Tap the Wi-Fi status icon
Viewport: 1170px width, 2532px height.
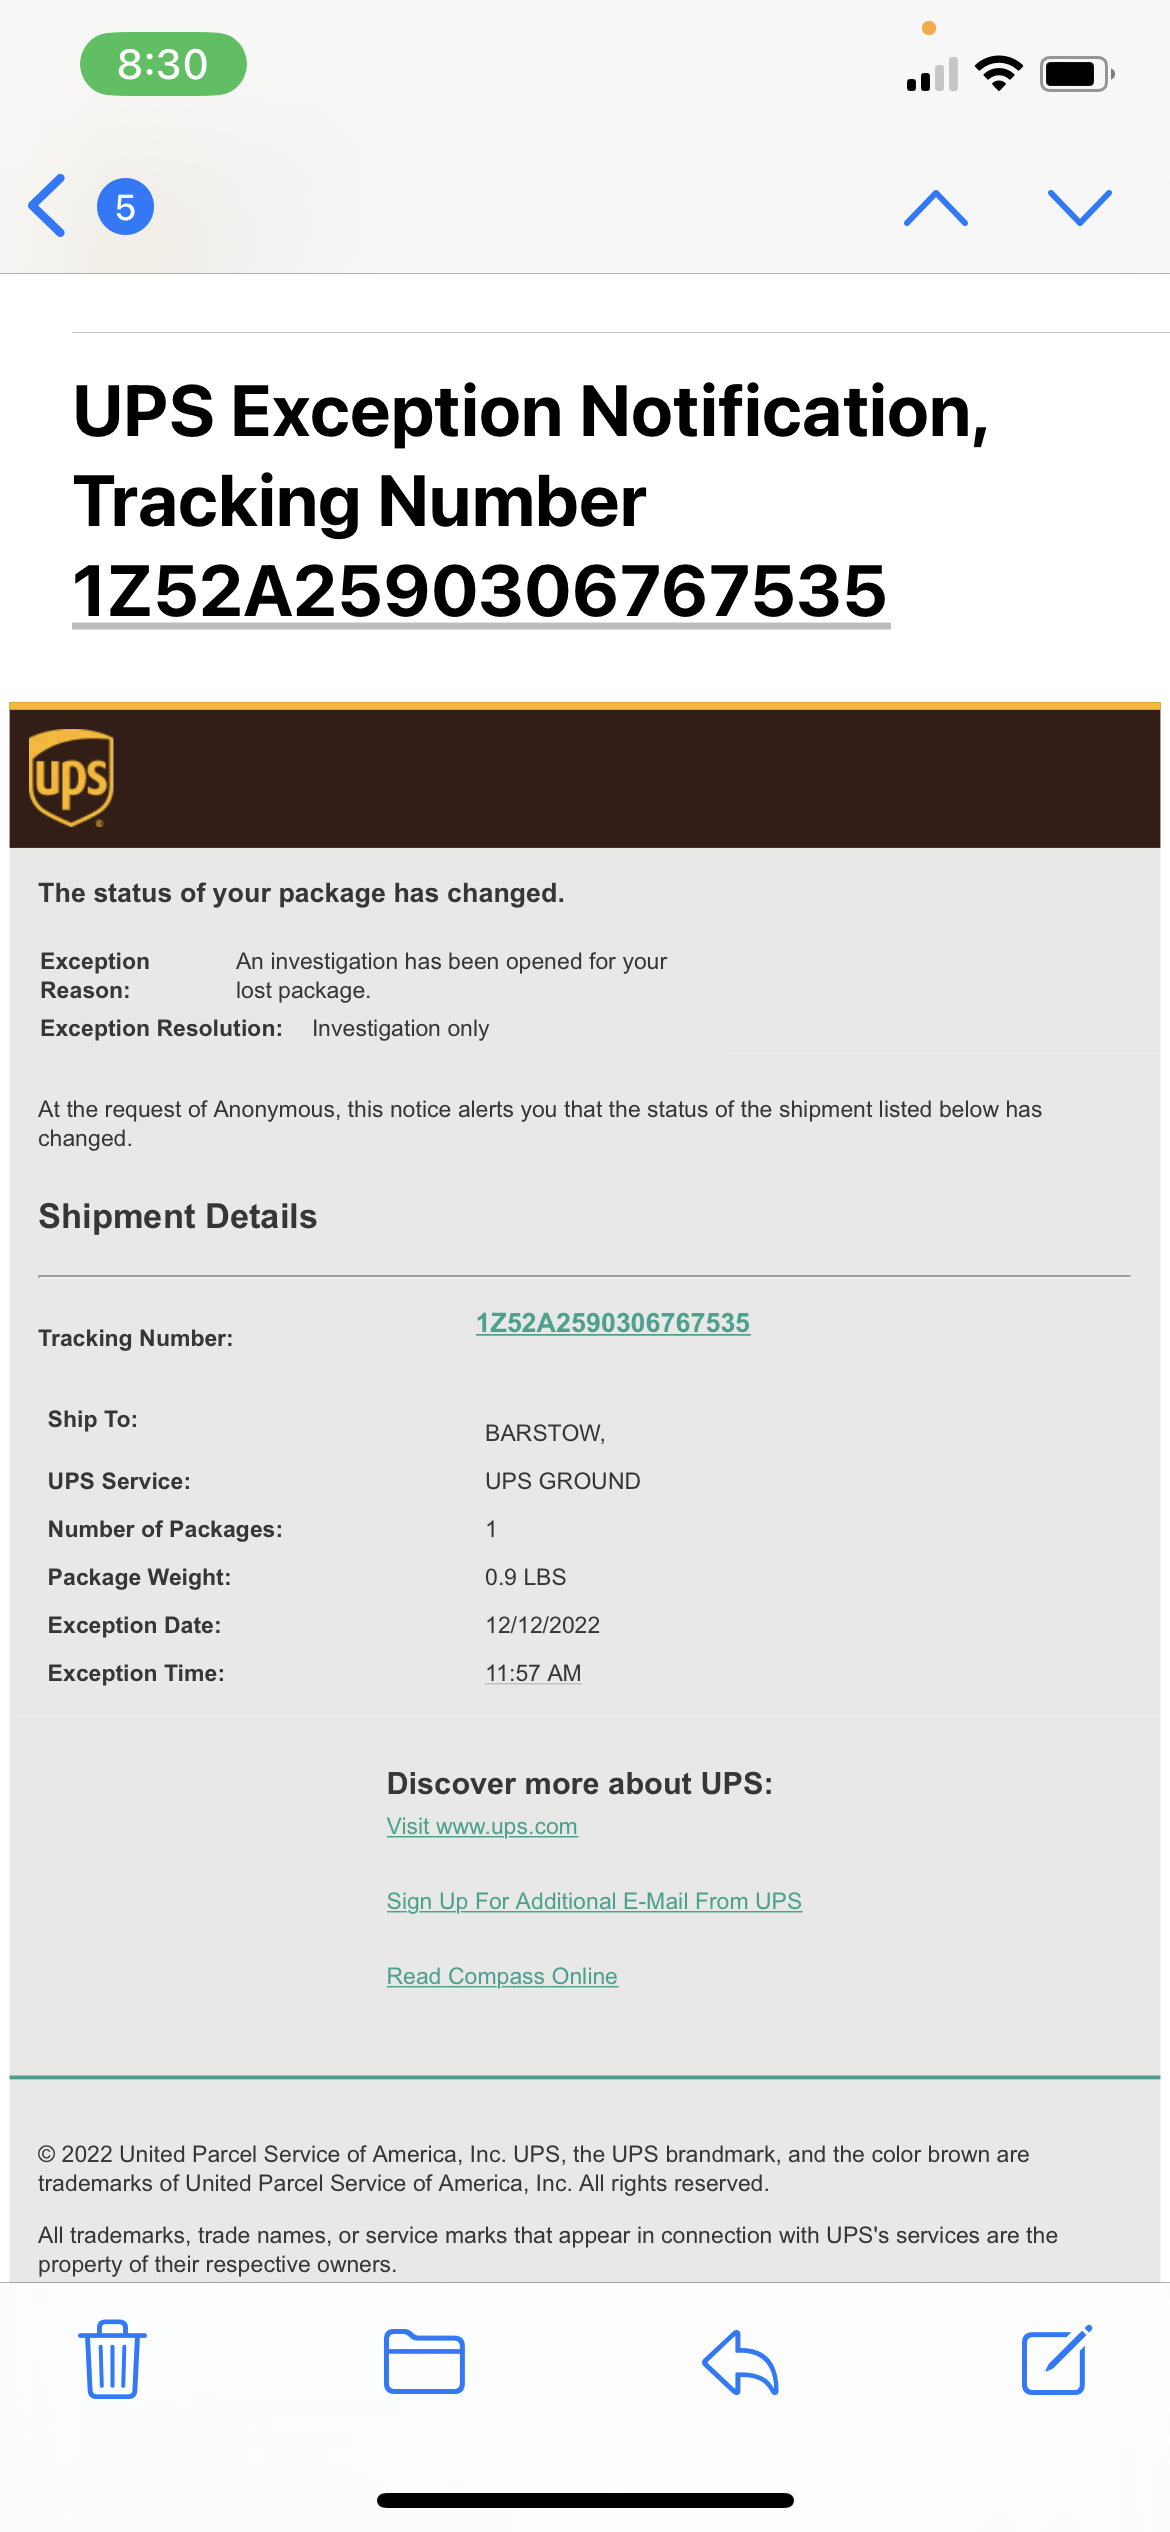coord(998,73)
